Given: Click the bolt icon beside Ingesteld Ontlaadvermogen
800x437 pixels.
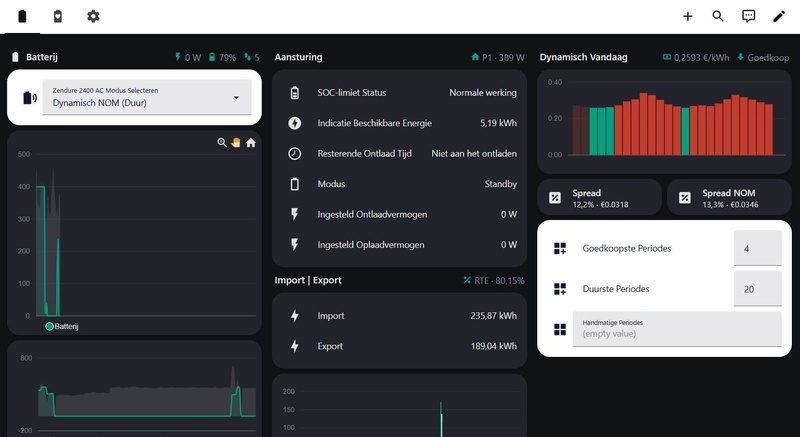Looking at the screenshot, I should click(x=294, y=214).
